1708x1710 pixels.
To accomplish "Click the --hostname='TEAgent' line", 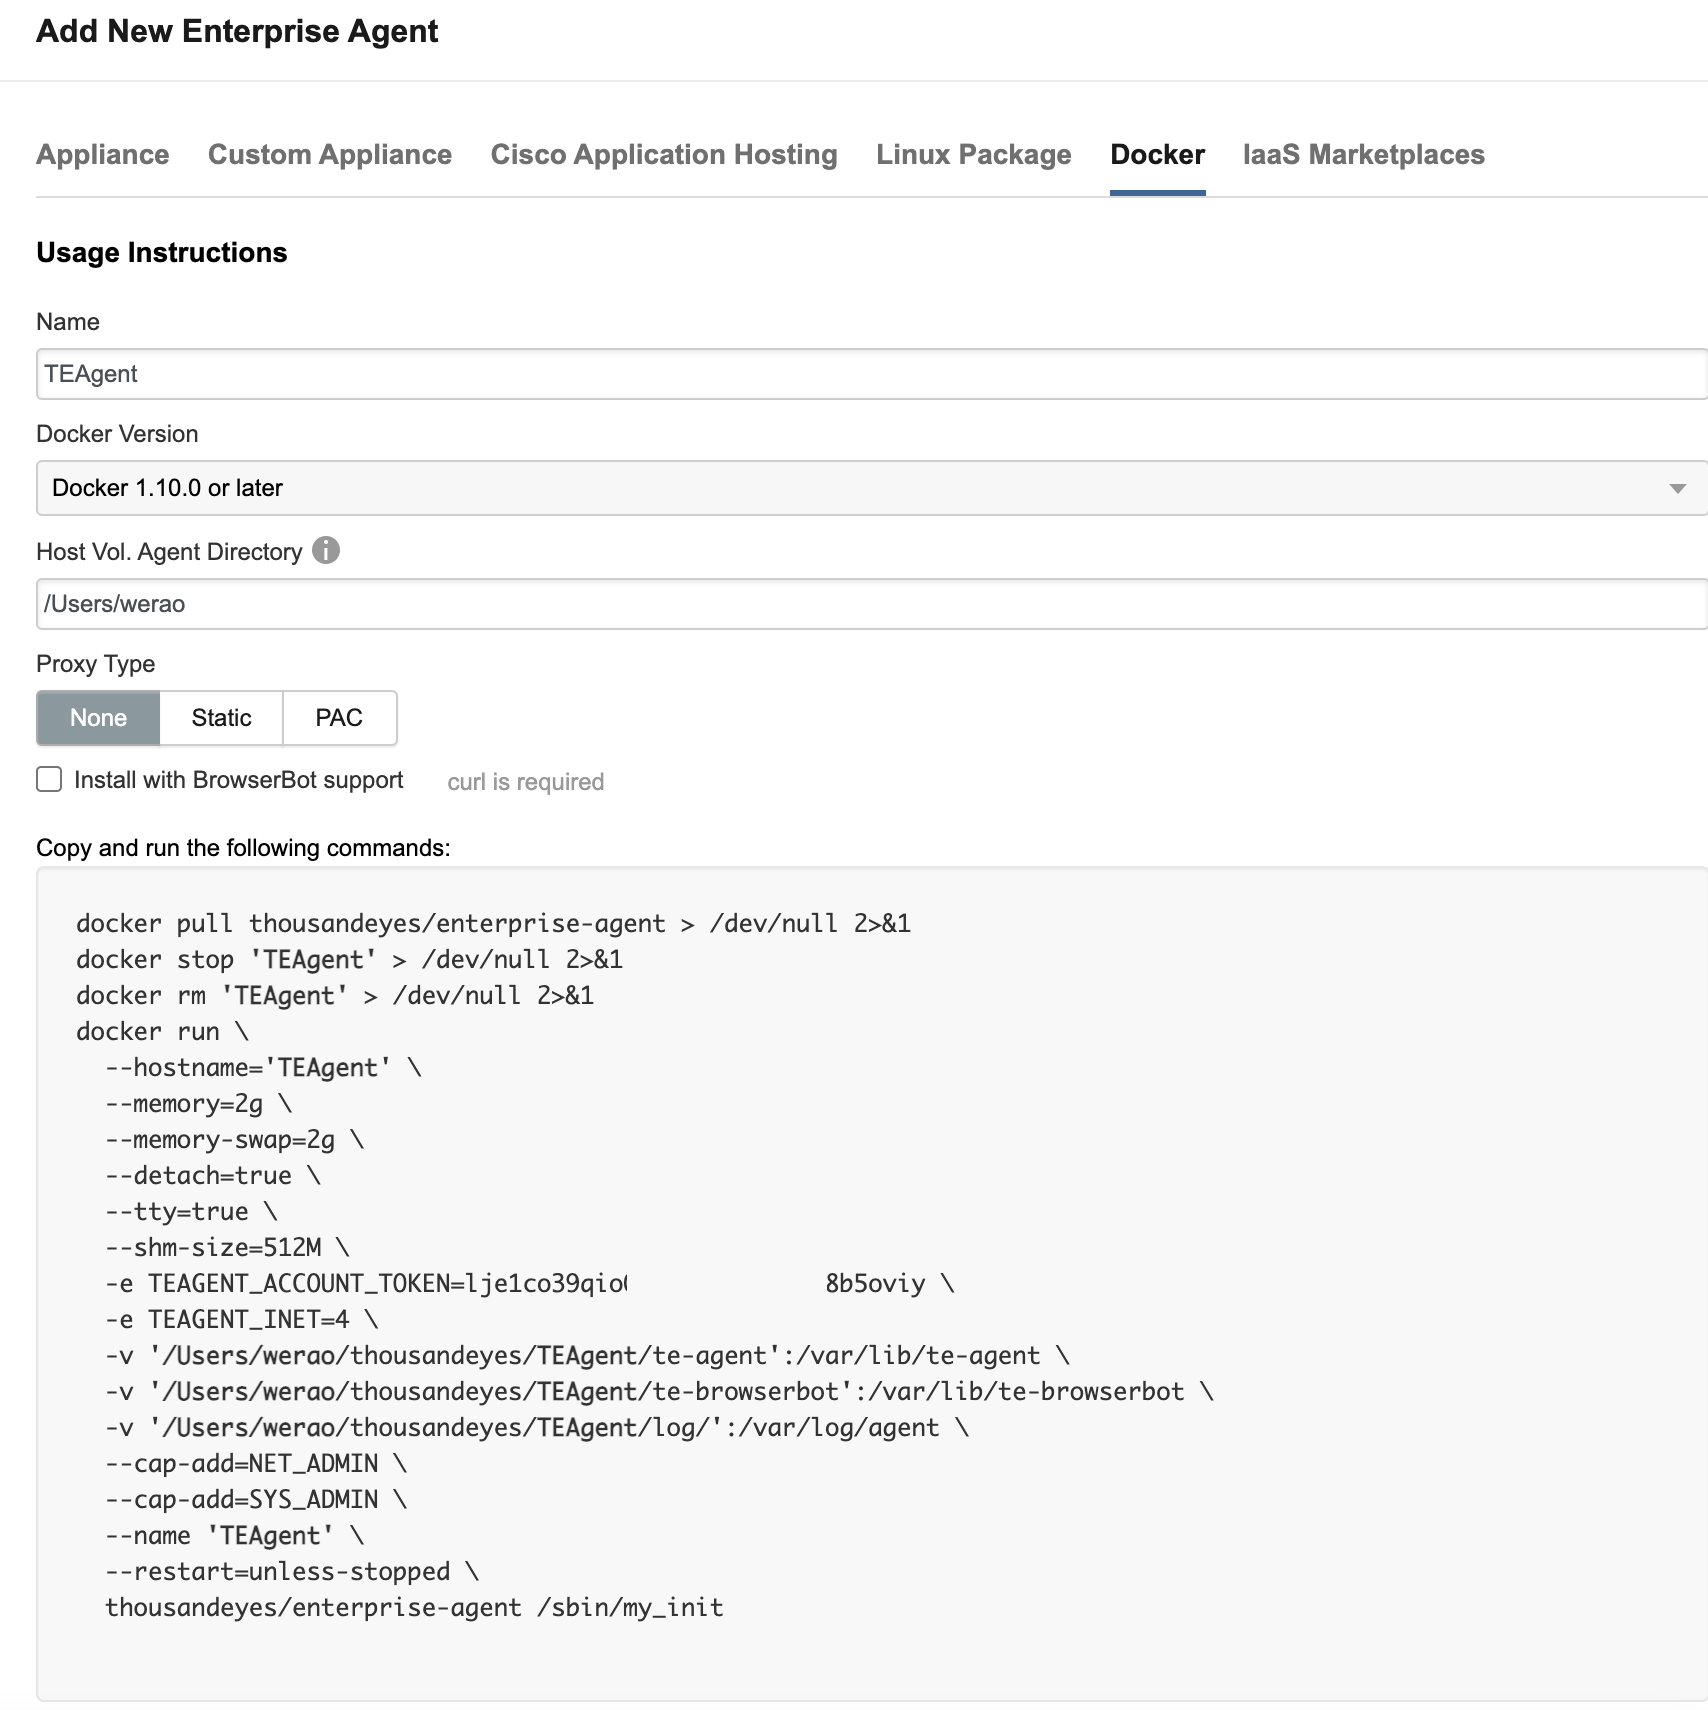I will click(264, 1067).
